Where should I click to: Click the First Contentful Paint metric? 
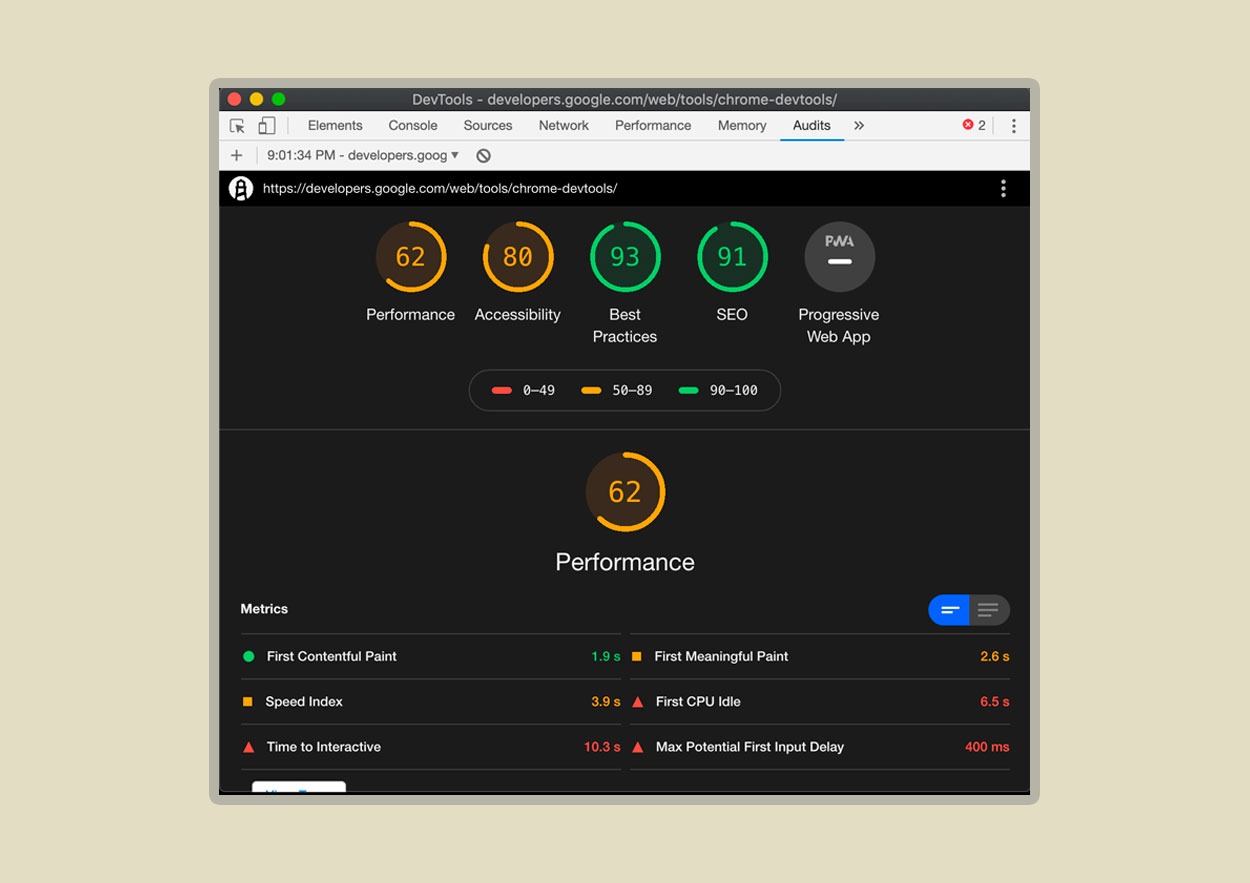[x=430, y=657]
